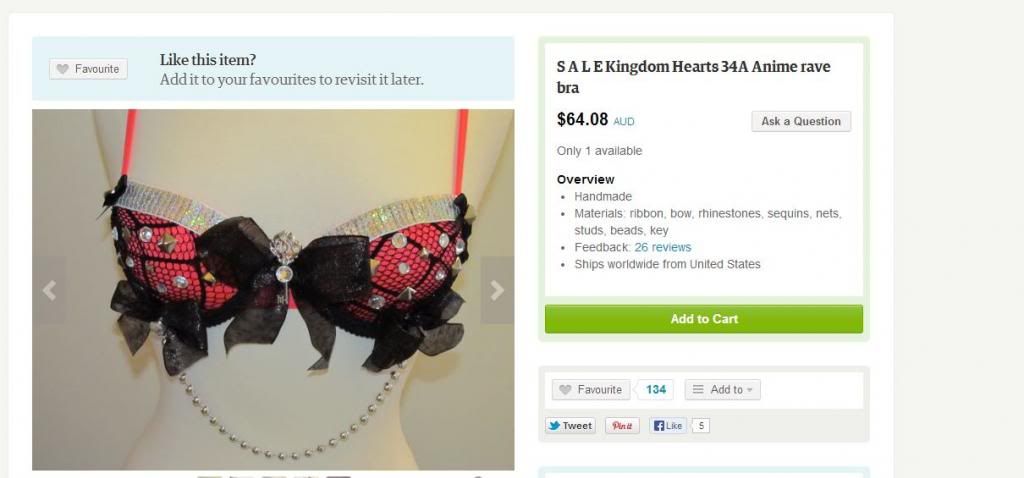Image resolution: width=1024 pixels, height=478 pixels.
Task: Click the 134 favourites count
Action: click(x=656, y=390)
